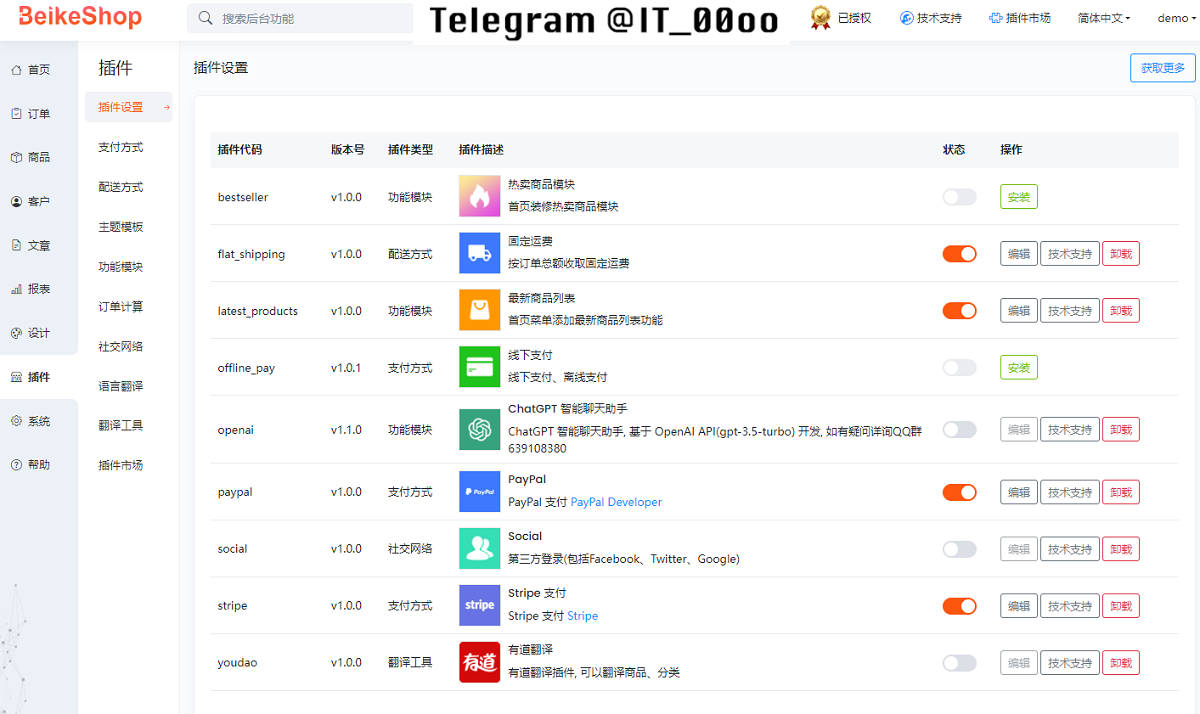Select 插件设置 in plugin submenu
Screen dimensions: 1200x714
click(x=129, y=107)
